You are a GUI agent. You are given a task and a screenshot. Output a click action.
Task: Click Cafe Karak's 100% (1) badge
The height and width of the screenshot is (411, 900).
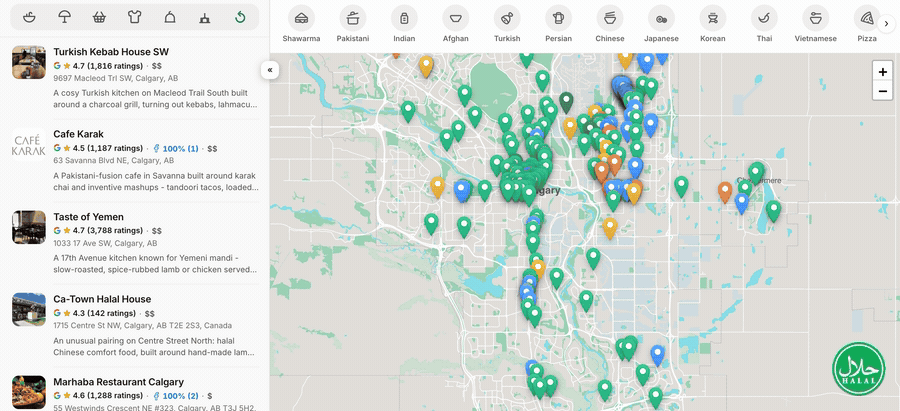pos(176,149)
